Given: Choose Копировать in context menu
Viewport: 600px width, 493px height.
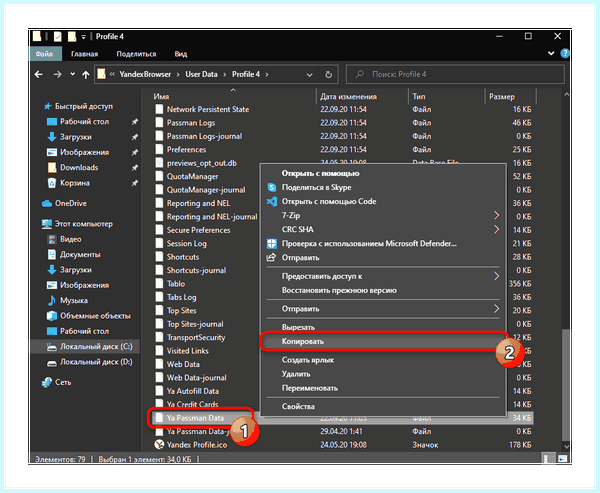Looking at the screenshot, I should click(383, 341).
